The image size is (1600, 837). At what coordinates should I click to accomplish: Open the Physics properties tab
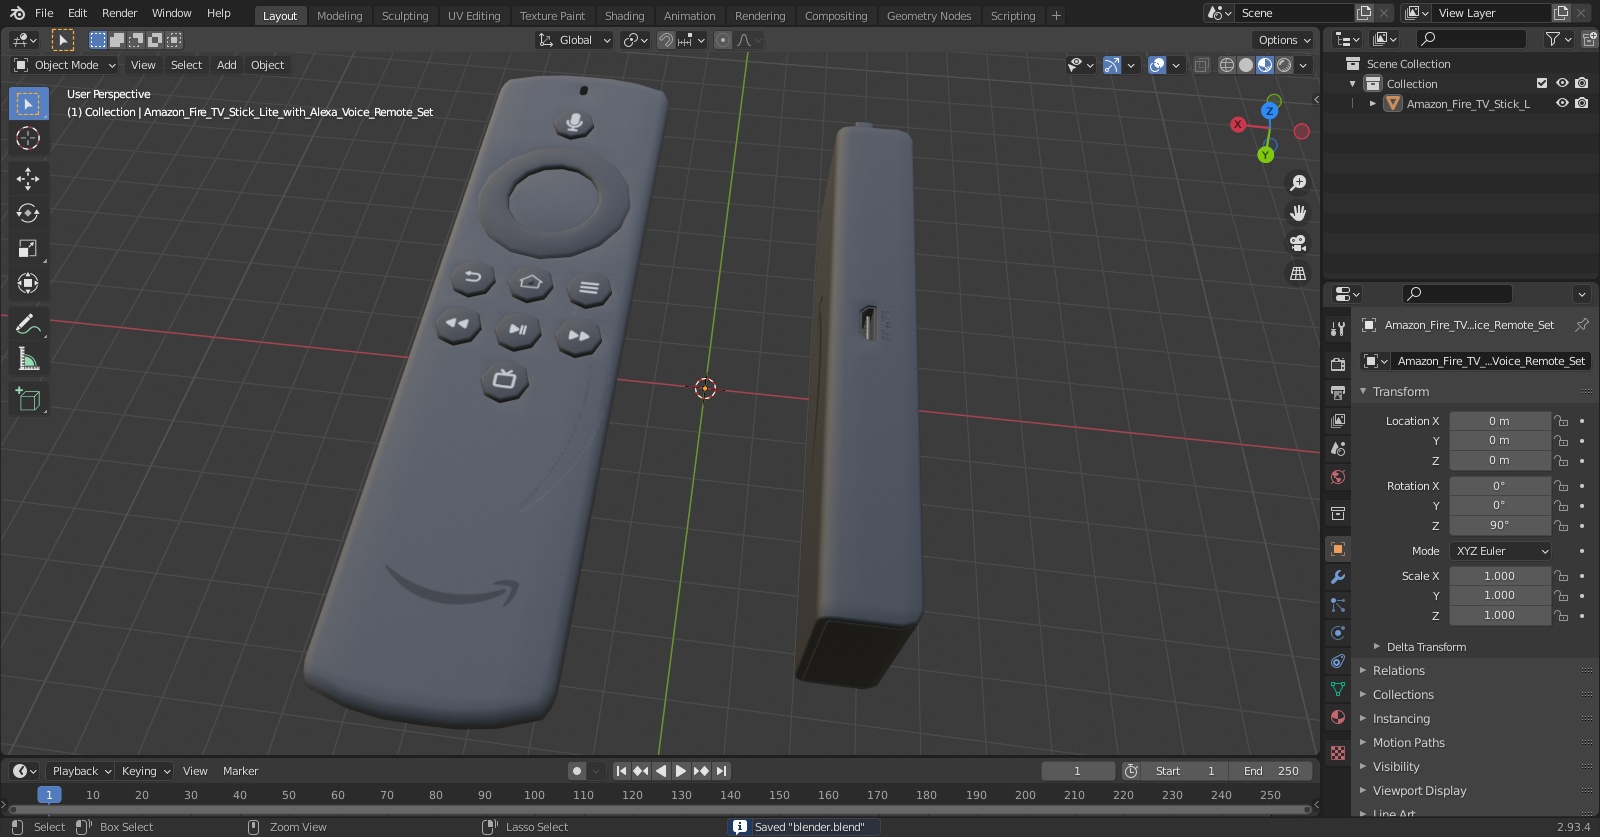1338,633
